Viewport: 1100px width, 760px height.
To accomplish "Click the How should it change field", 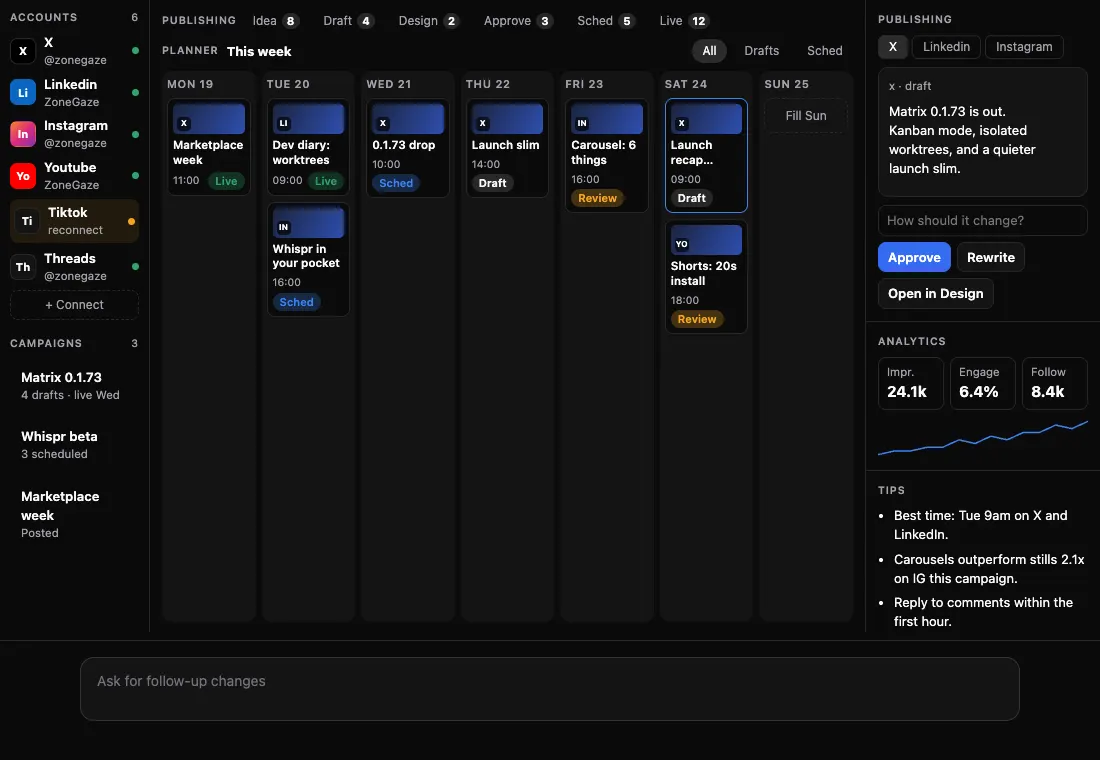I will 982,220.
